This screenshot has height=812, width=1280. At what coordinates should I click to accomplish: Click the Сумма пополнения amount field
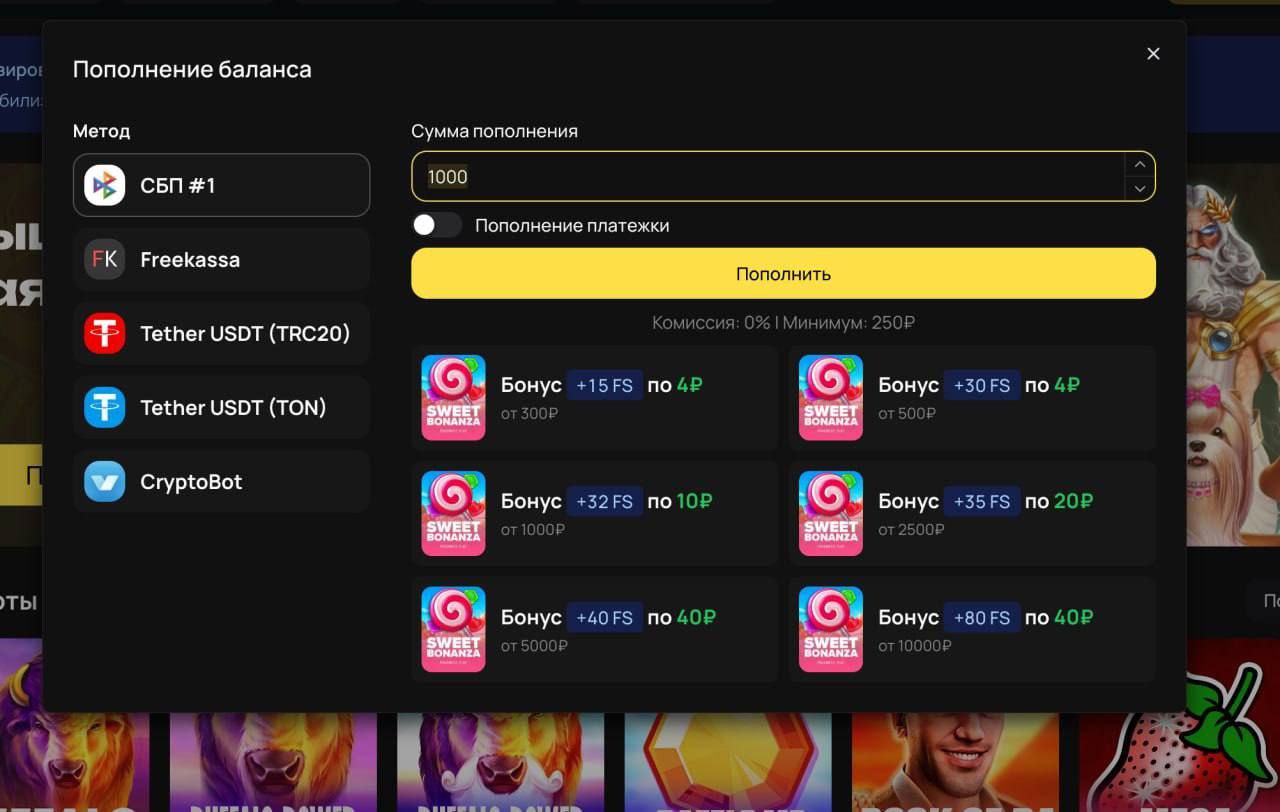point(768,176)
